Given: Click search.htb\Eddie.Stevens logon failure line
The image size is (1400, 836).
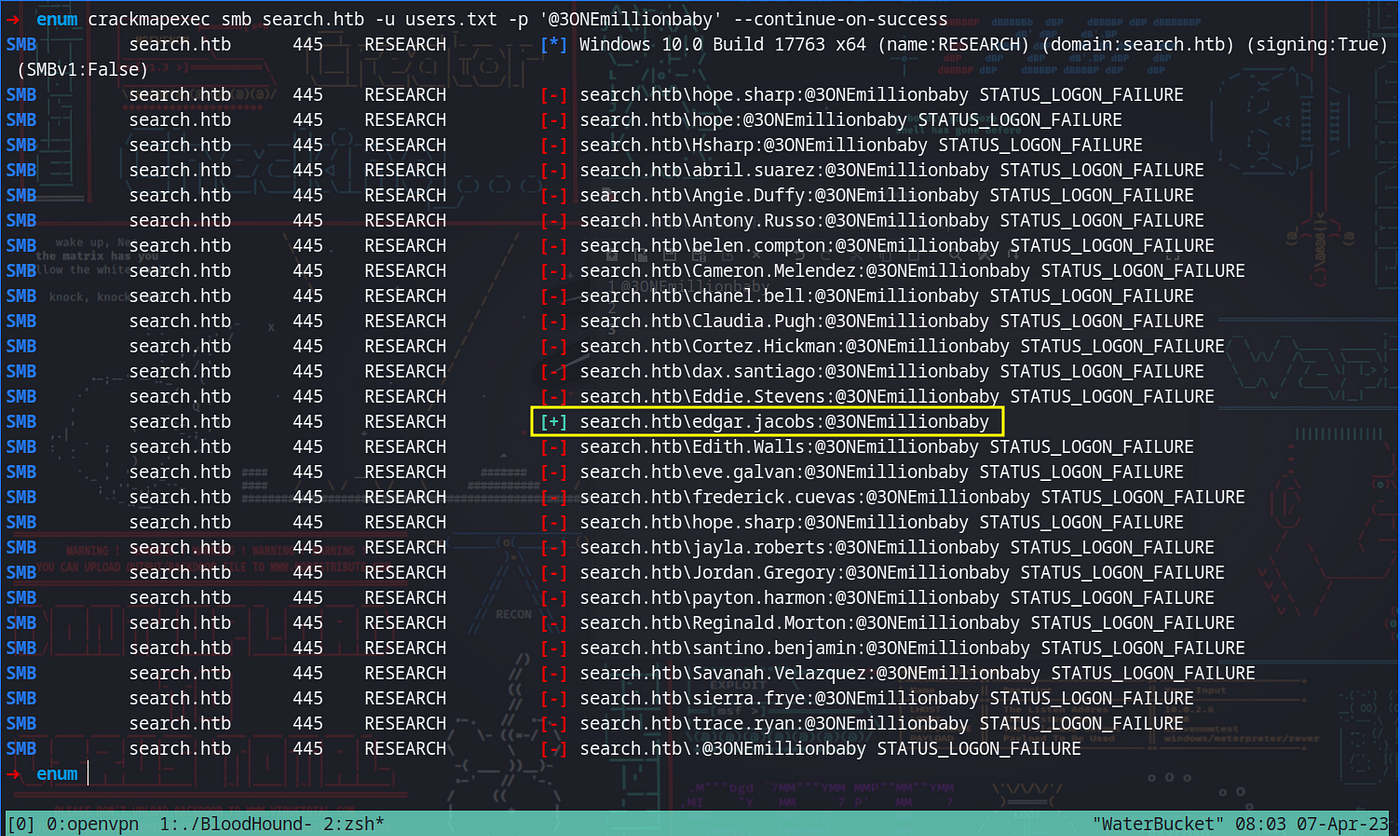Looking at the screenshot, I should coord(896,396).
